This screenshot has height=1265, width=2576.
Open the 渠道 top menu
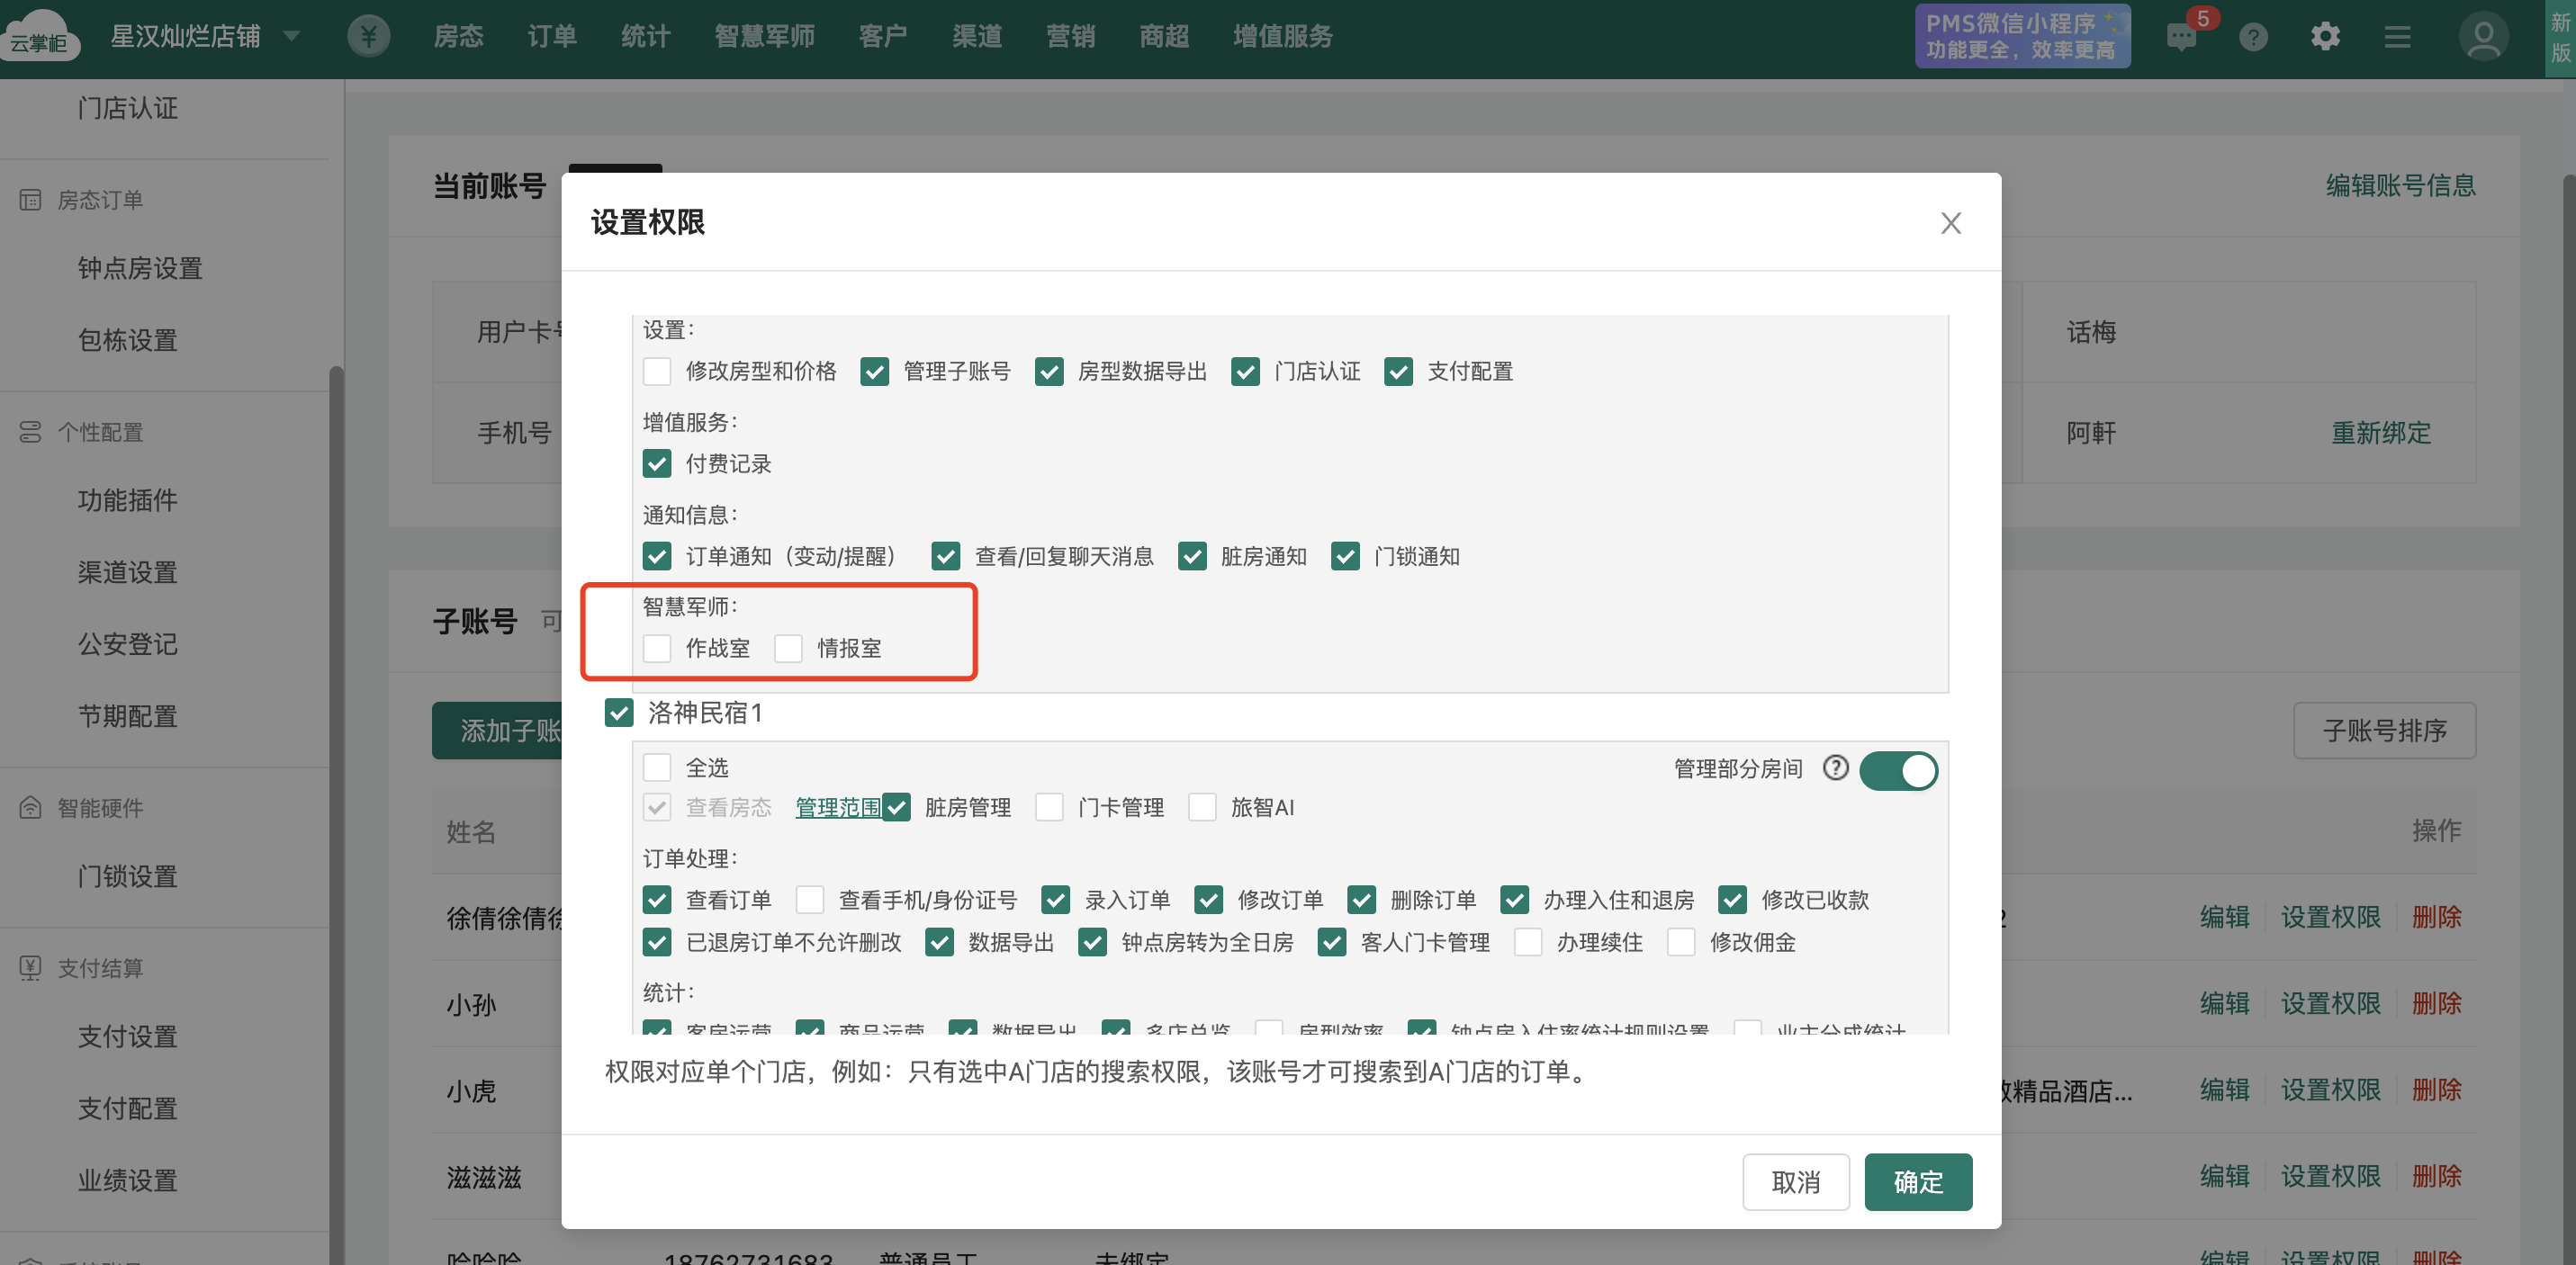point(976,36)
